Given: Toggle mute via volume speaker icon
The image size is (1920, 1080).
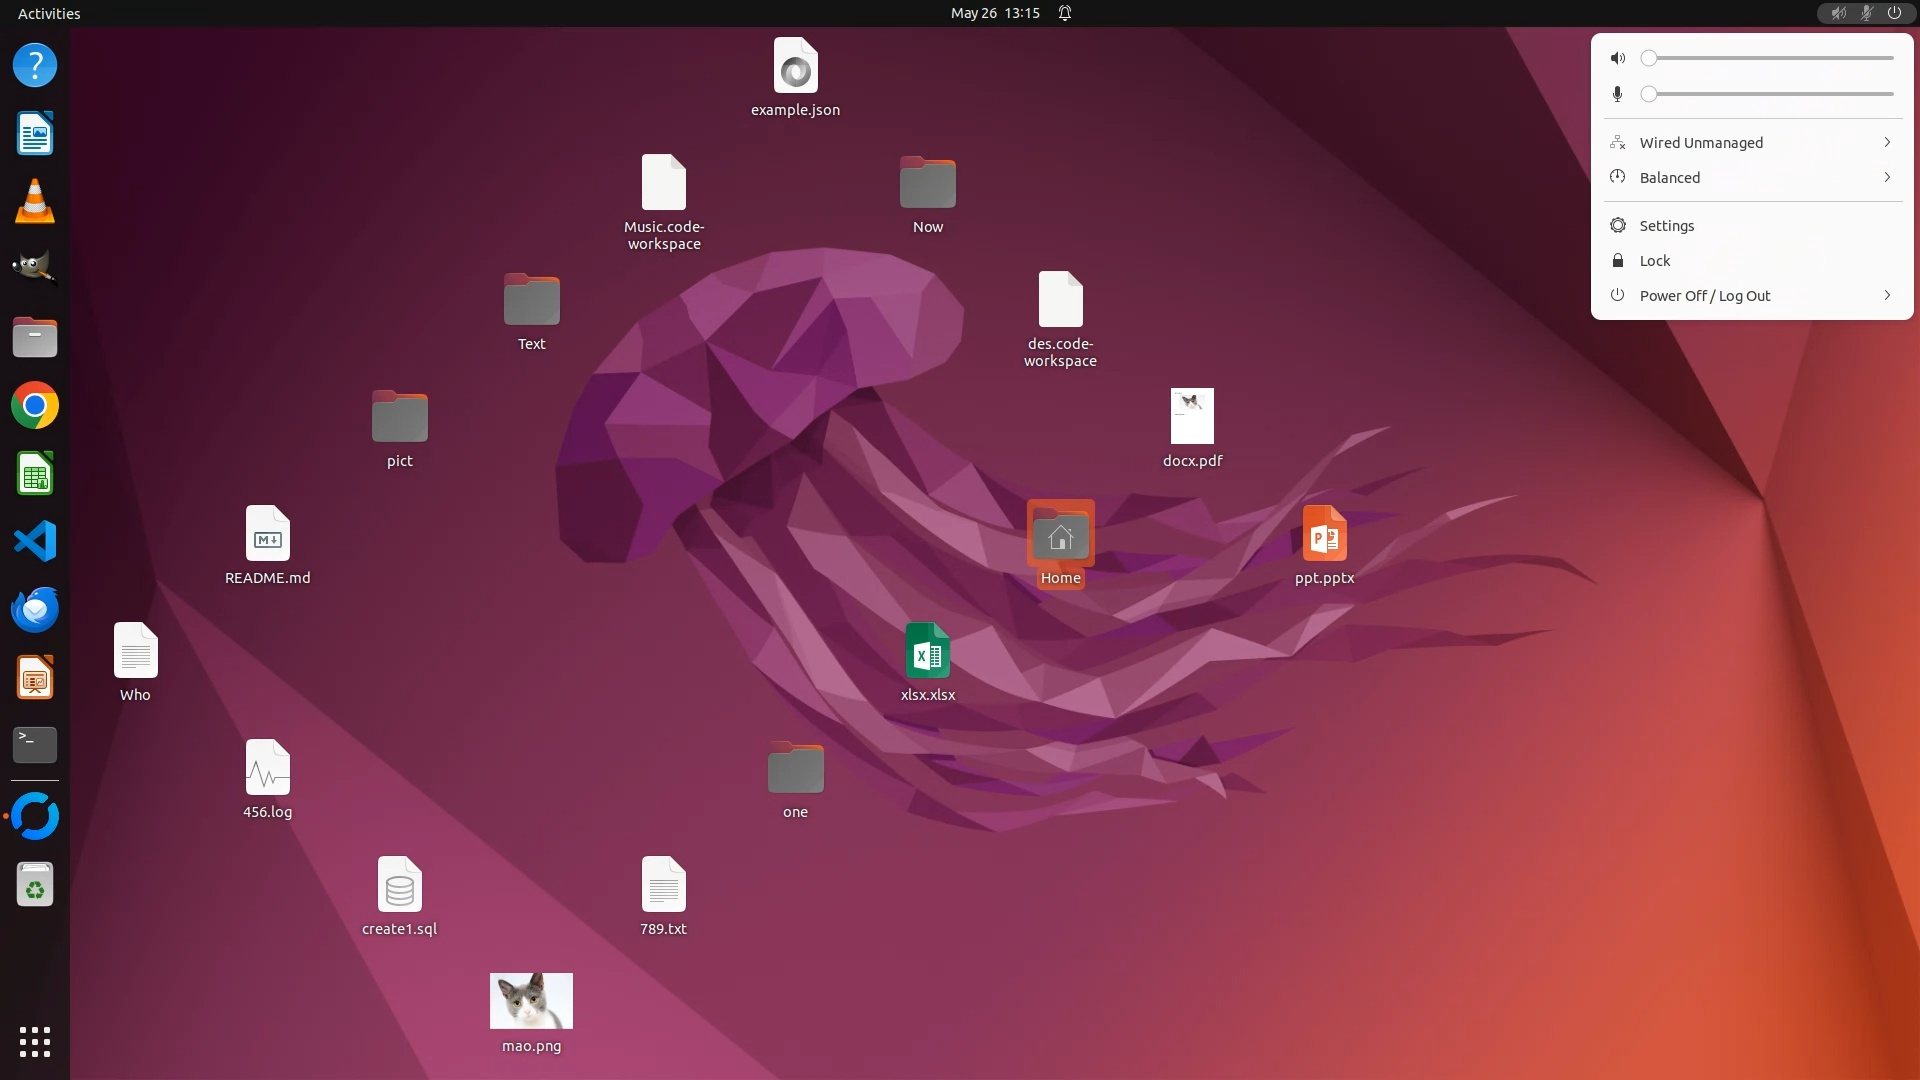Looking at the screenshot, I should 1617,58.
